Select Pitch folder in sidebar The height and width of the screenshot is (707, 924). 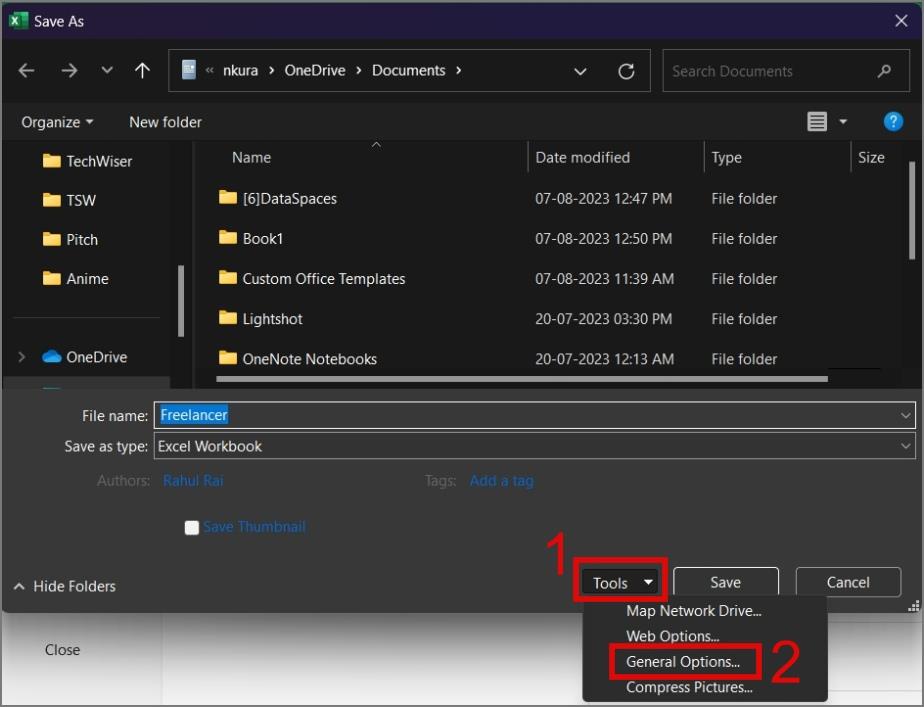pyautogui.click(x=70, y=240)
